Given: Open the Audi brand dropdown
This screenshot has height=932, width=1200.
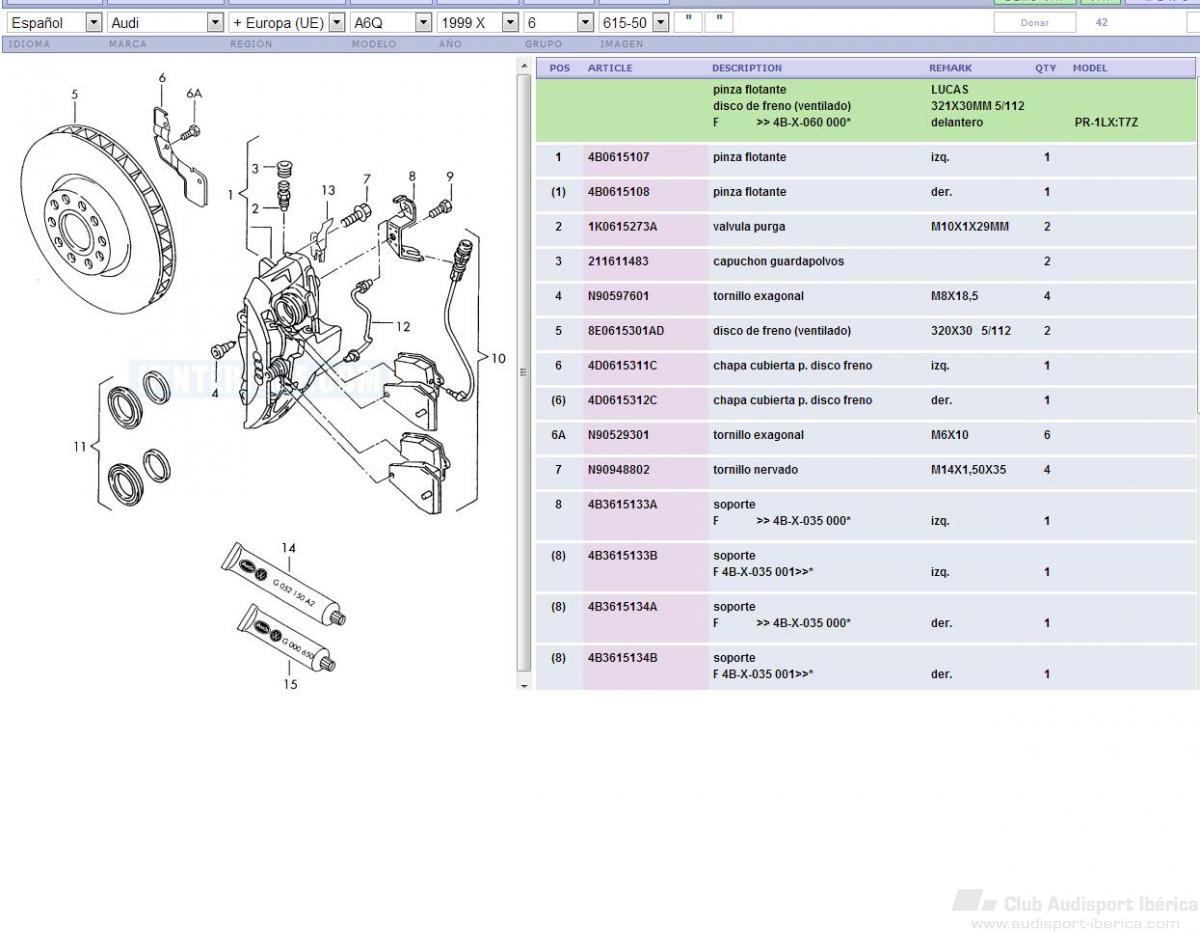Looking at the screenshot, I should click(x=165, y=22).
